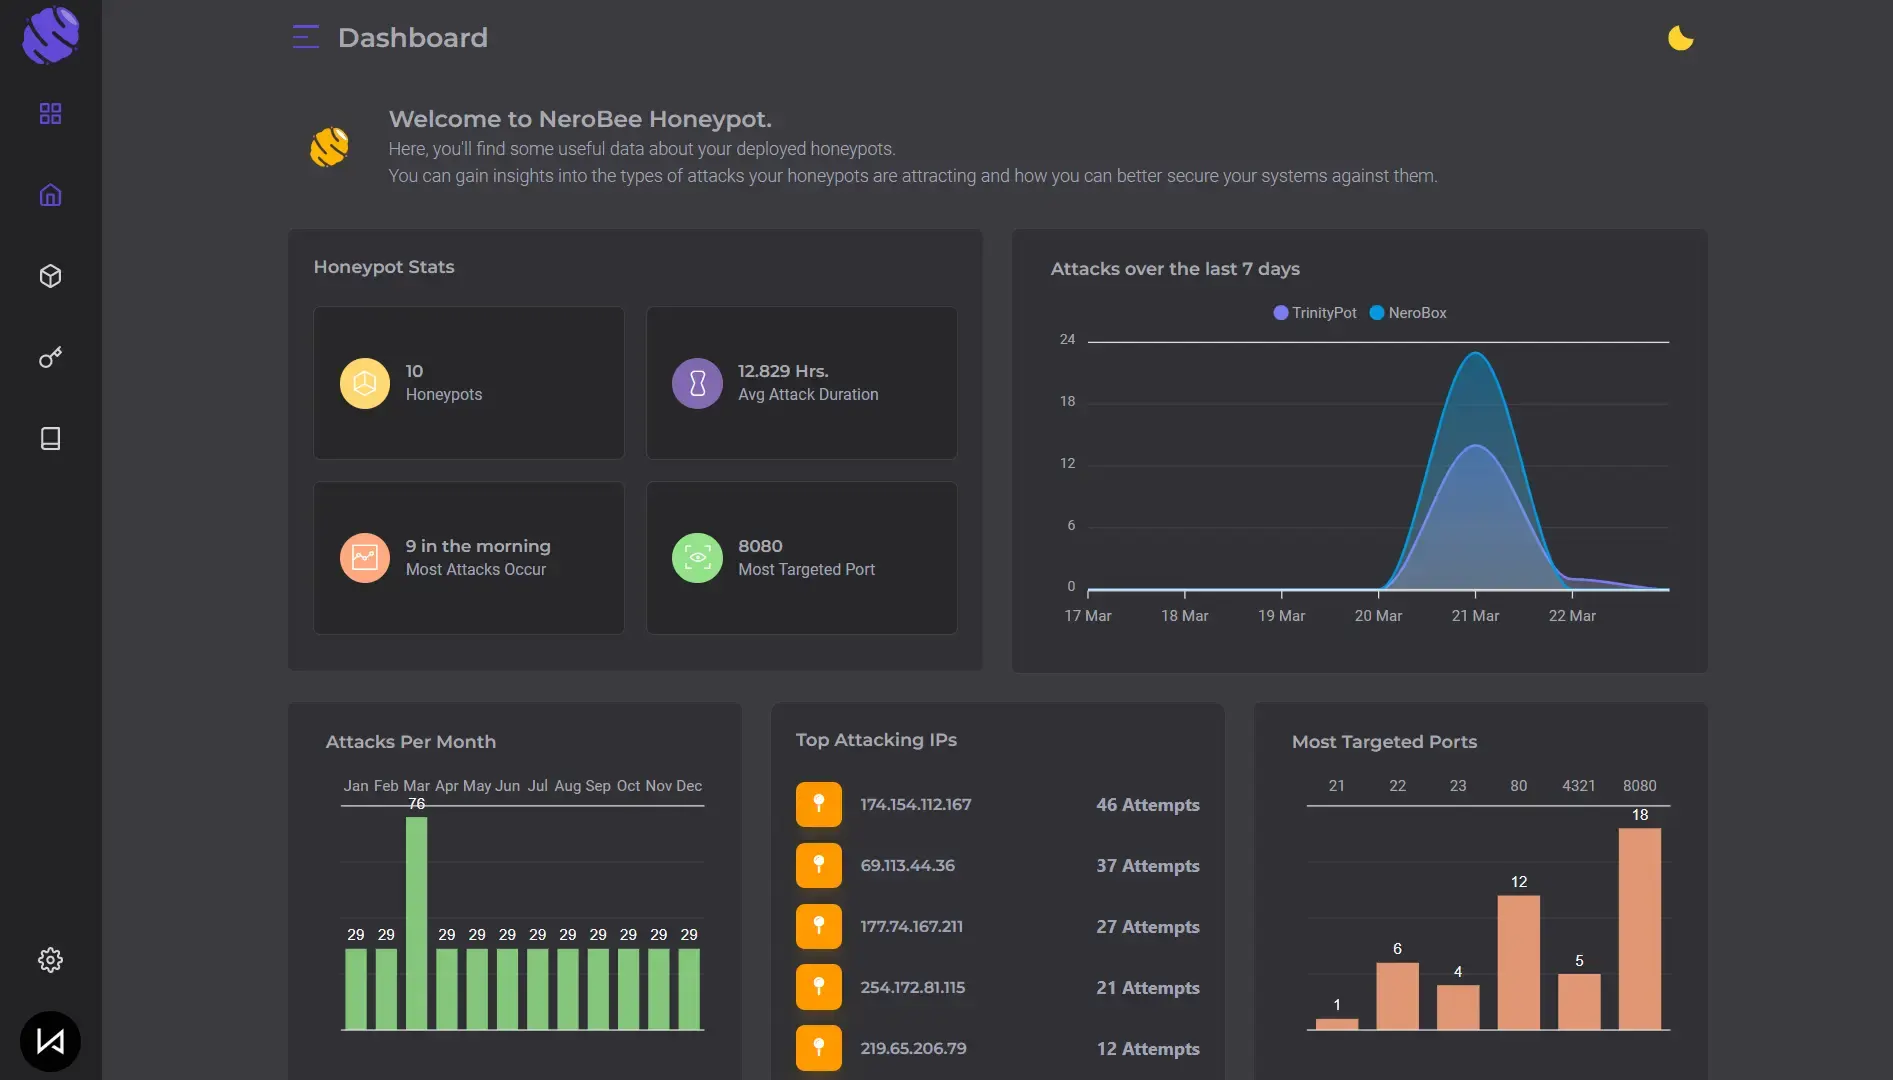Image resolution: width=1893 pixels, height=1080 pixels.
Task: Open the documentation book icon in sidebar
Action: (50, 438)
